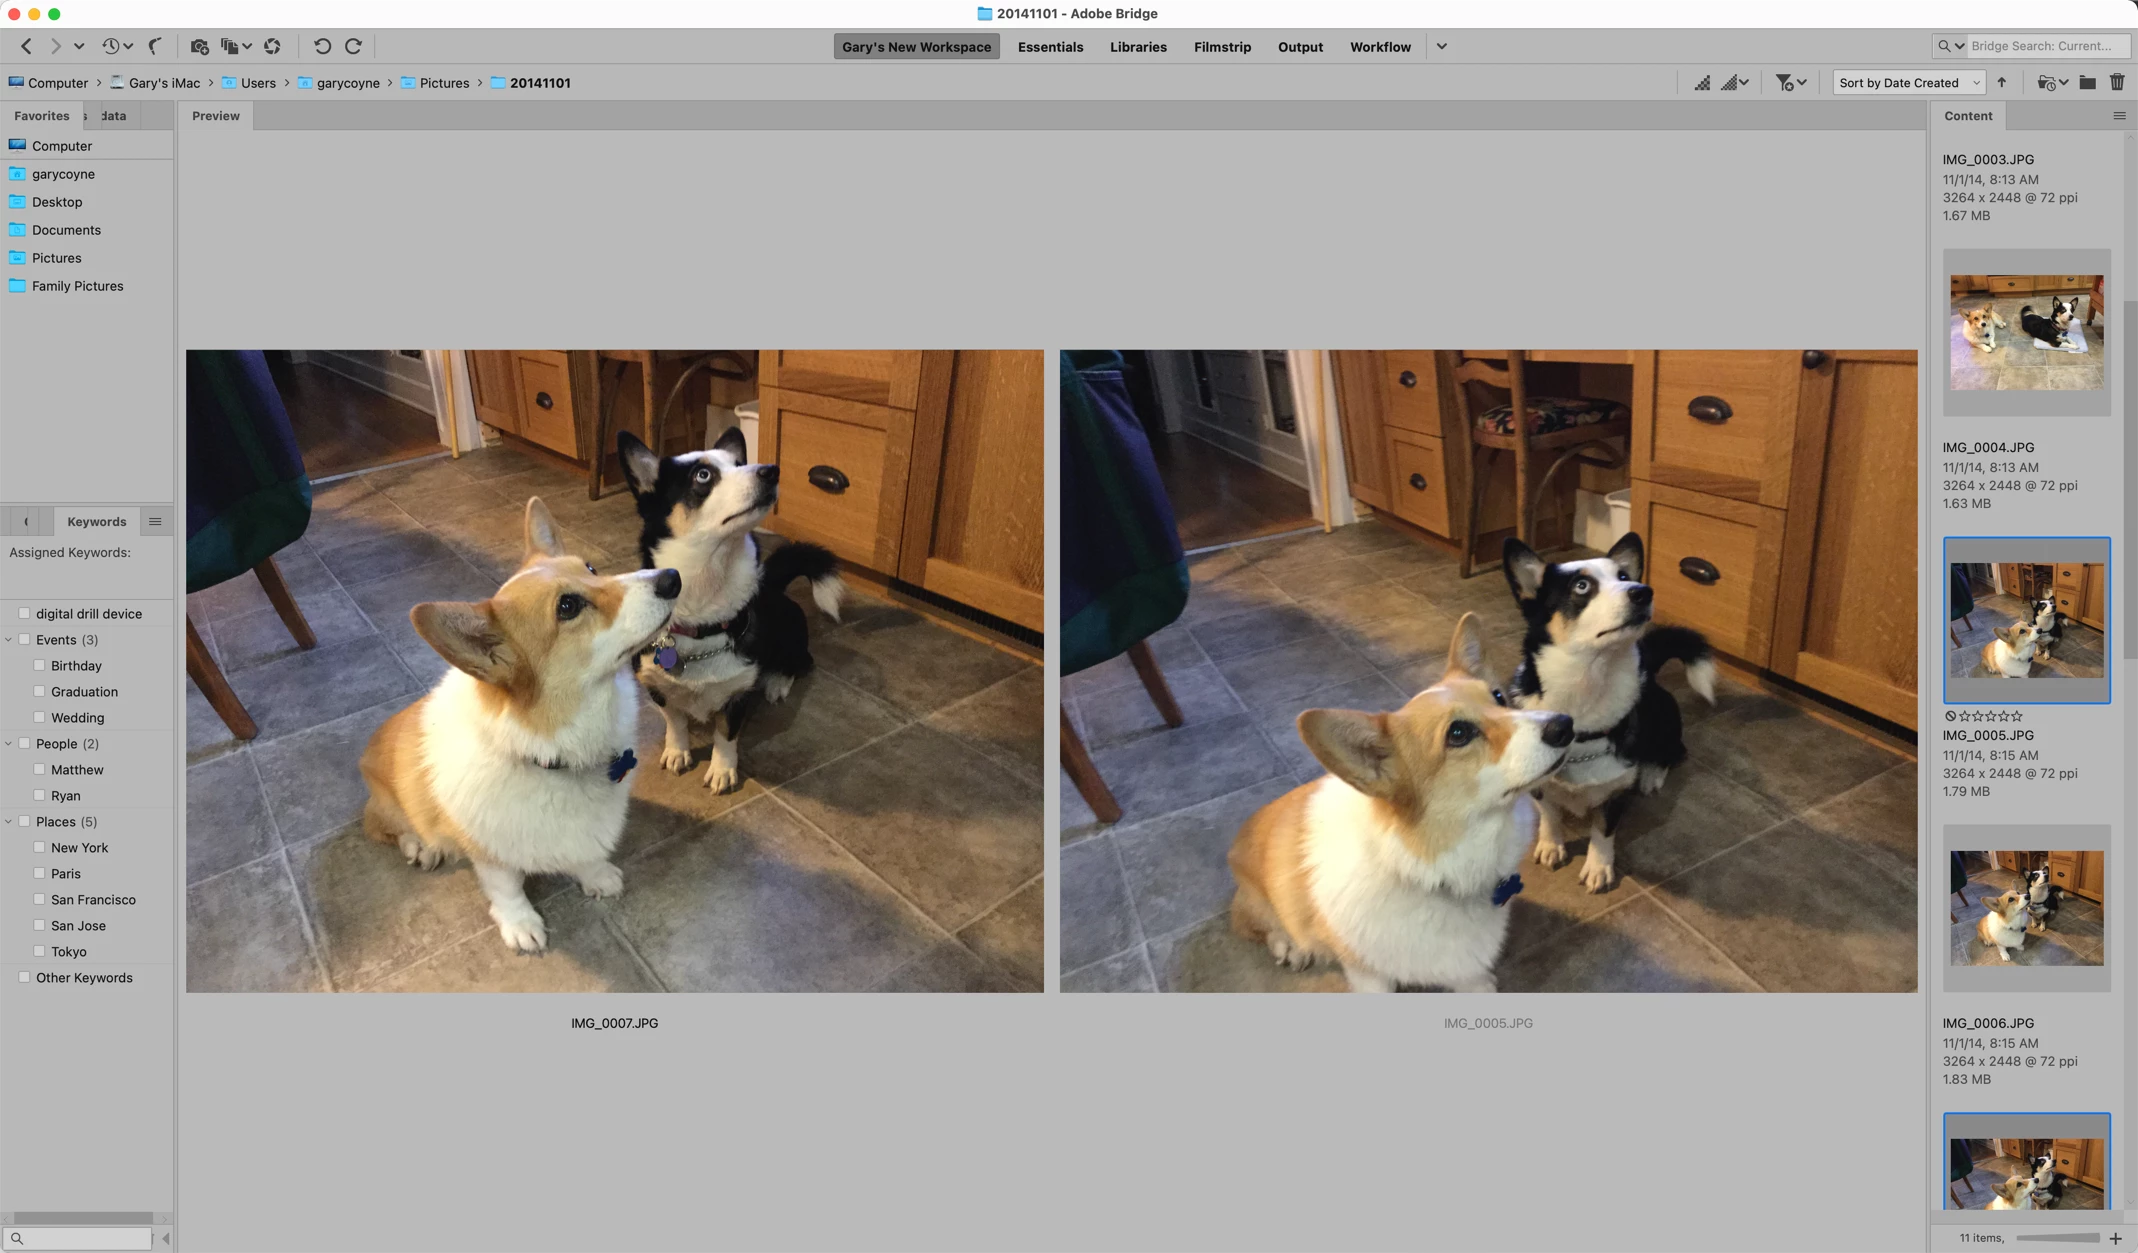
Task: Open Family Pictures in Favorites
Action: tap(77, 286)
